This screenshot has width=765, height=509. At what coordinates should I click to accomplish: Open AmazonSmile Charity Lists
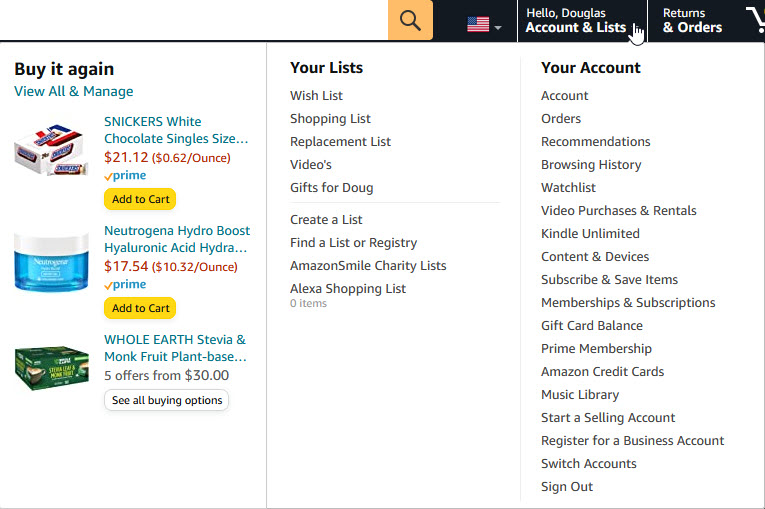368,266
